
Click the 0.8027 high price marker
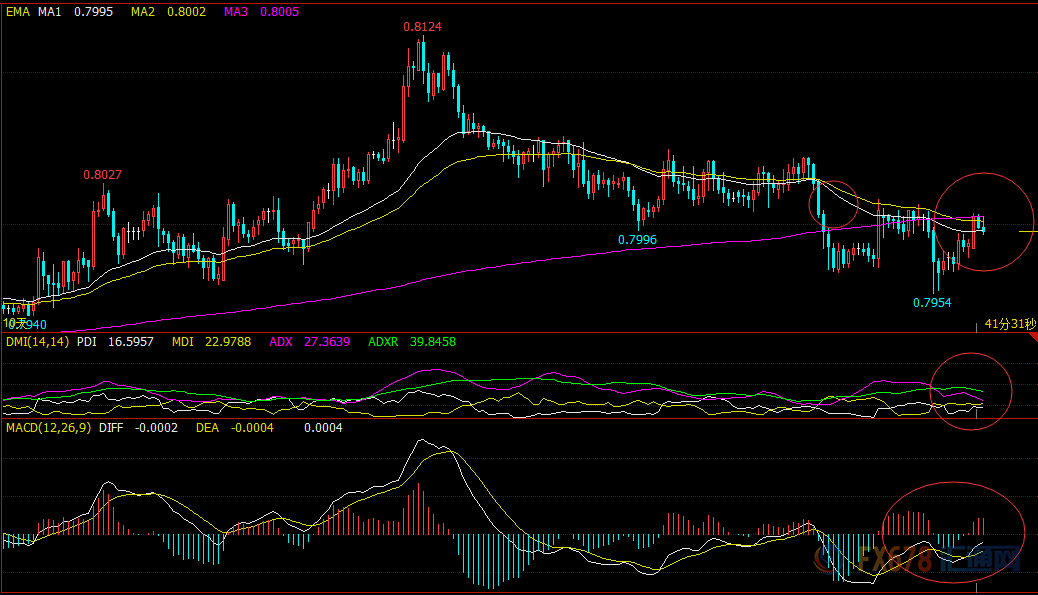(102, 175)
